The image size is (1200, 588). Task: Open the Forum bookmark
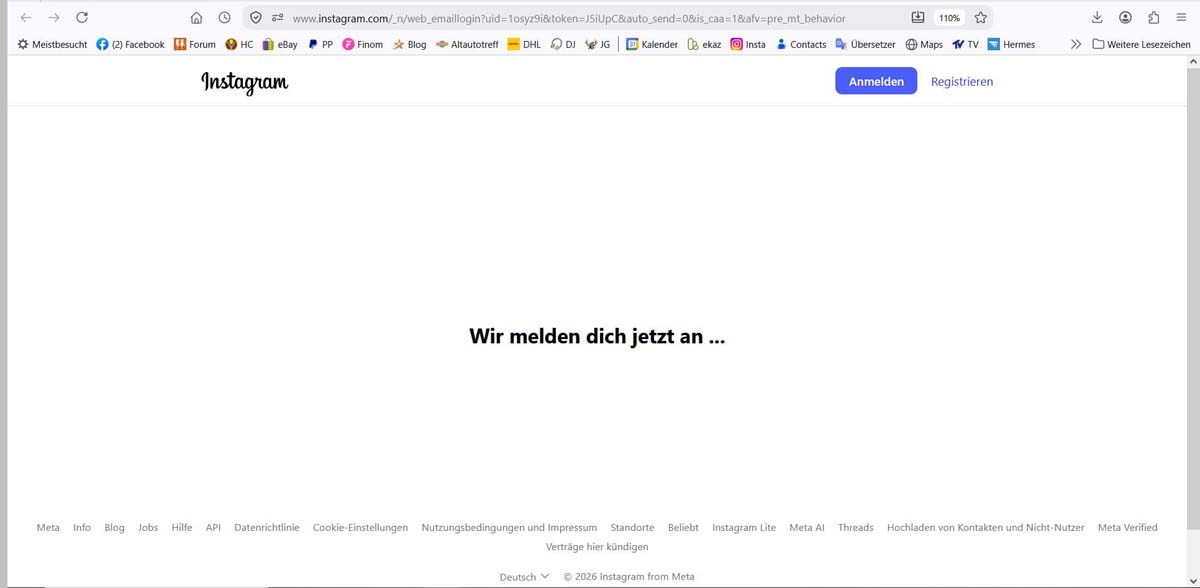[194, 44]
